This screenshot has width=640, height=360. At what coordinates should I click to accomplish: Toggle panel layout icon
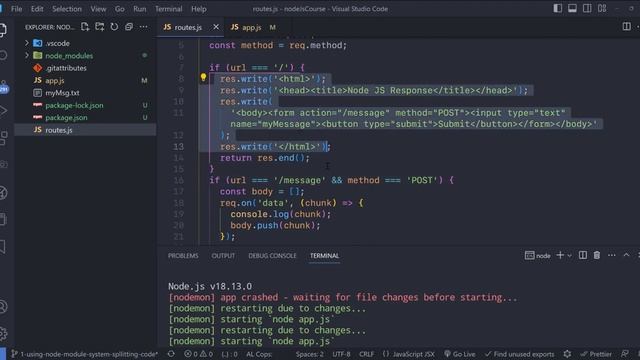click(x=572, y=8)
